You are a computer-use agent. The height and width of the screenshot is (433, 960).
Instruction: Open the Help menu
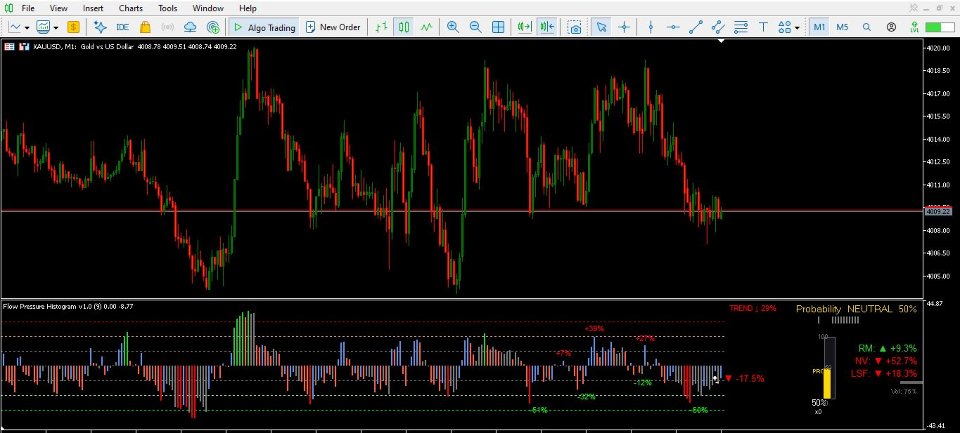click(248, 9)
